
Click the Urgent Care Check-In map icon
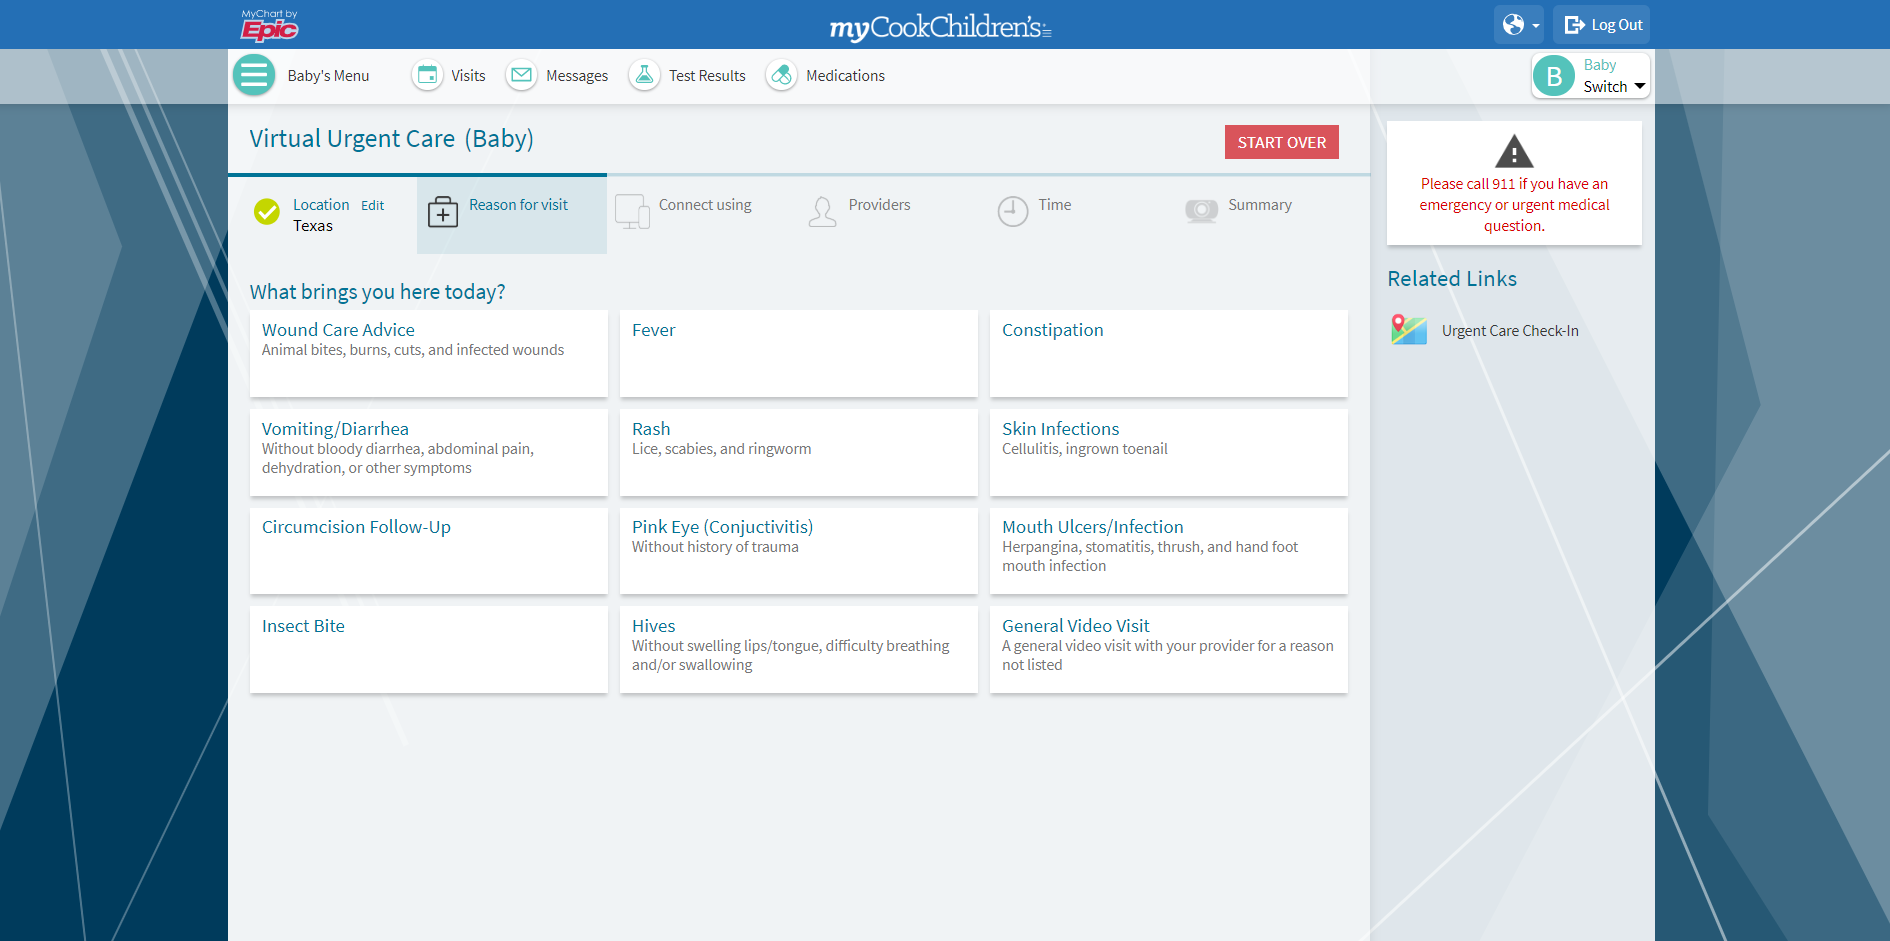(x=1409, y=330)
